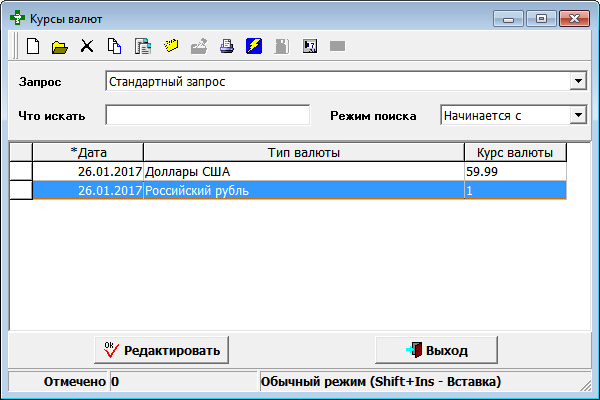The height and width of the screenshot is (400, 600).
Task: Mark the row selector of Доллары США
Action: coord(21,171)
